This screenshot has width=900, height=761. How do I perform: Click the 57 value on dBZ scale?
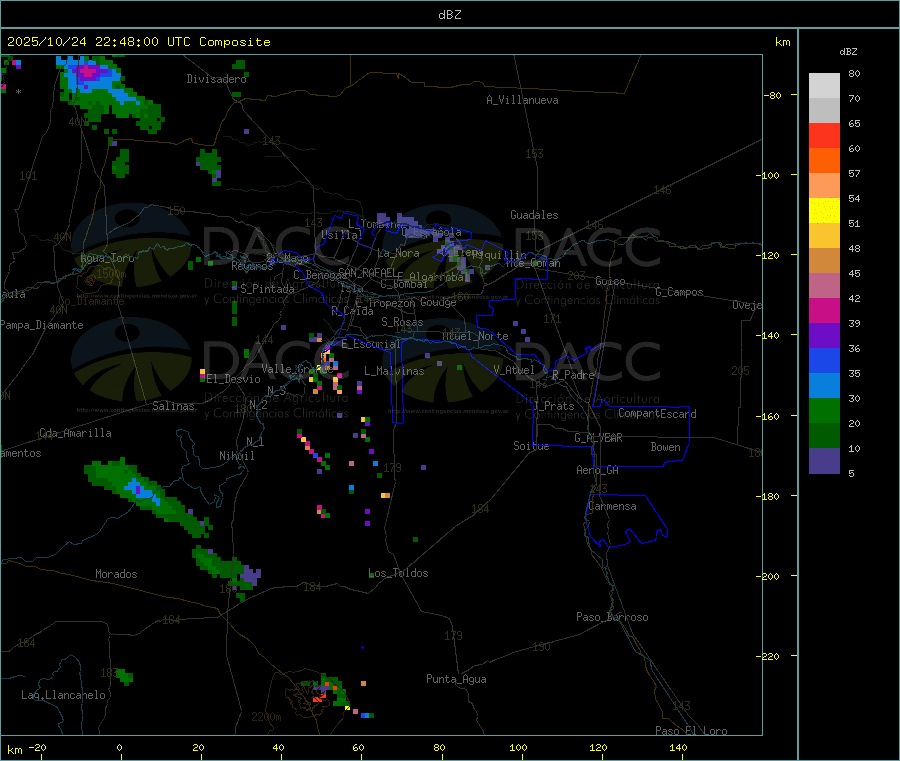pyautogui.click(x=854, y=173)
